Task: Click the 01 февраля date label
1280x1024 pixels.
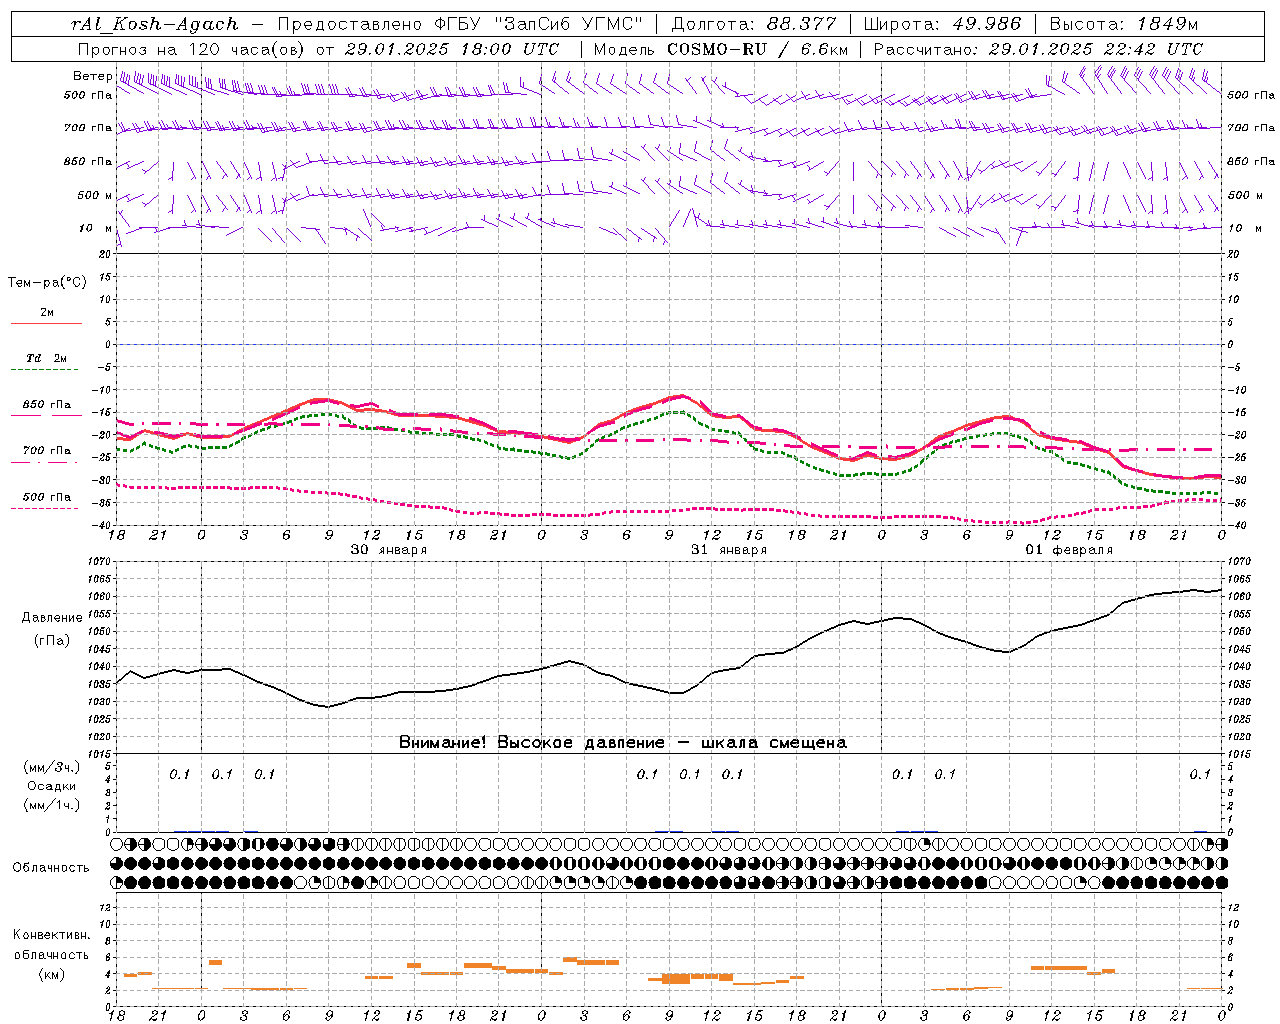Action: 1069,550
